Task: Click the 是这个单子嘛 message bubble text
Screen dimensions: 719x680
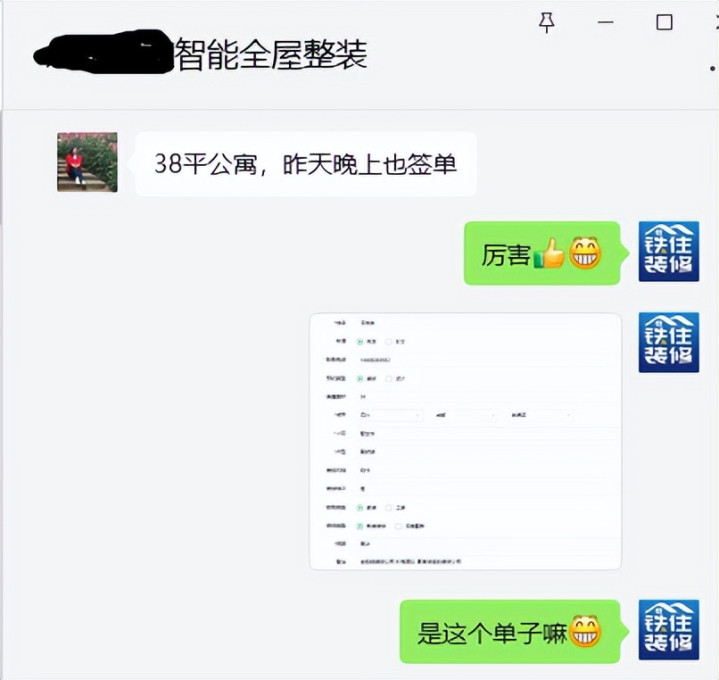Action: pyautogui.click(x=492, y=633)
